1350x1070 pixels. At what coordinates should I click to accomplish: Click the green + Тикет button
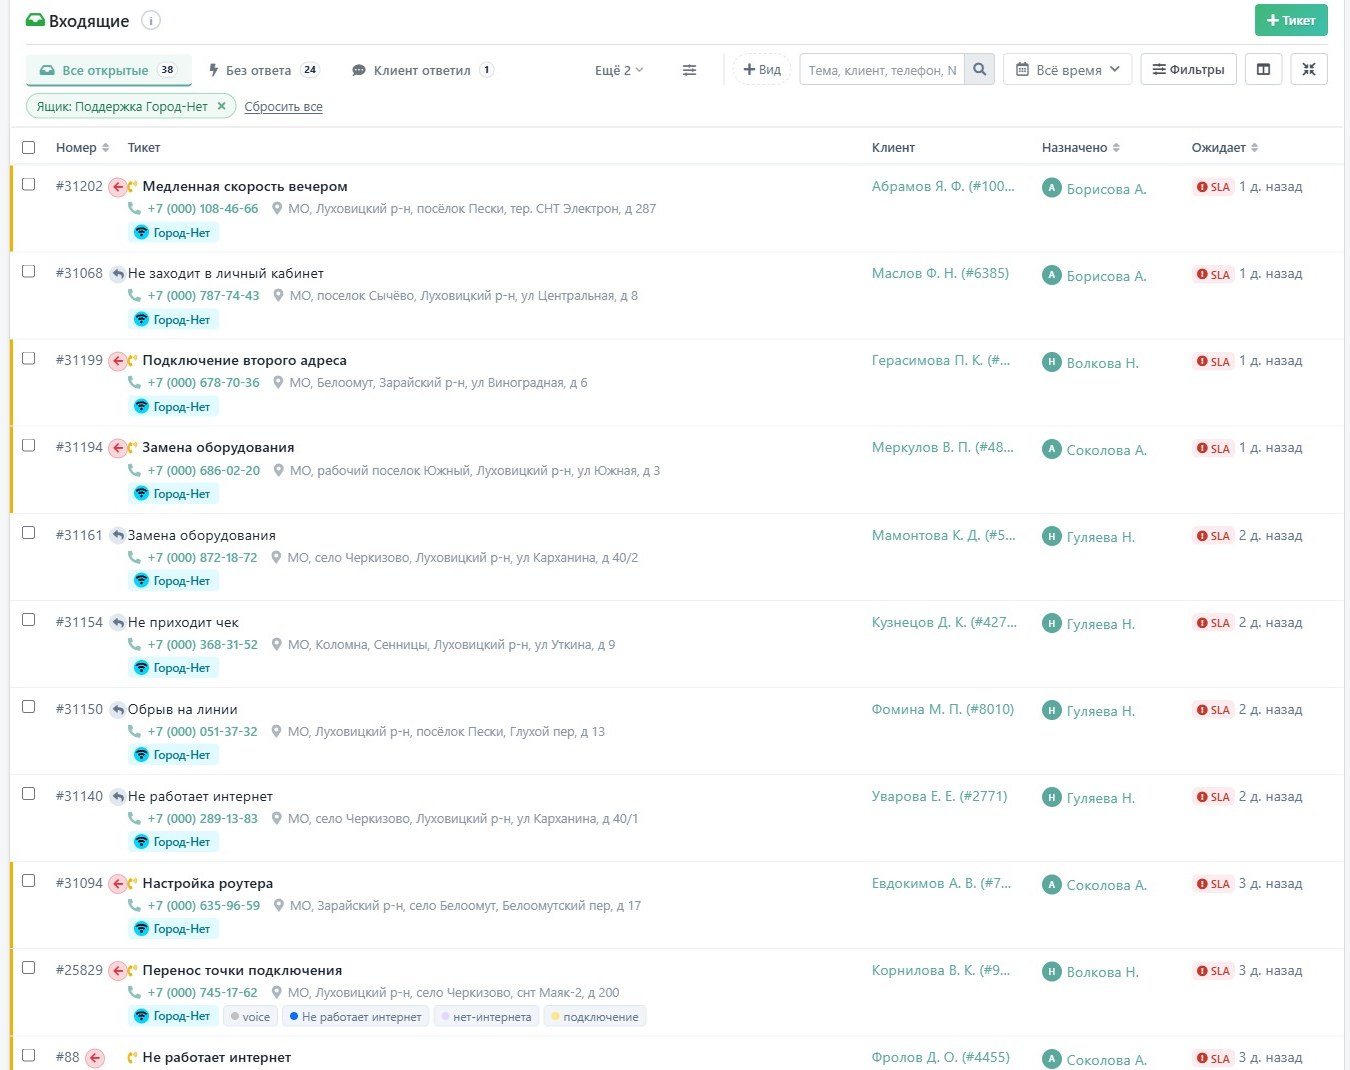(1291, 20)
